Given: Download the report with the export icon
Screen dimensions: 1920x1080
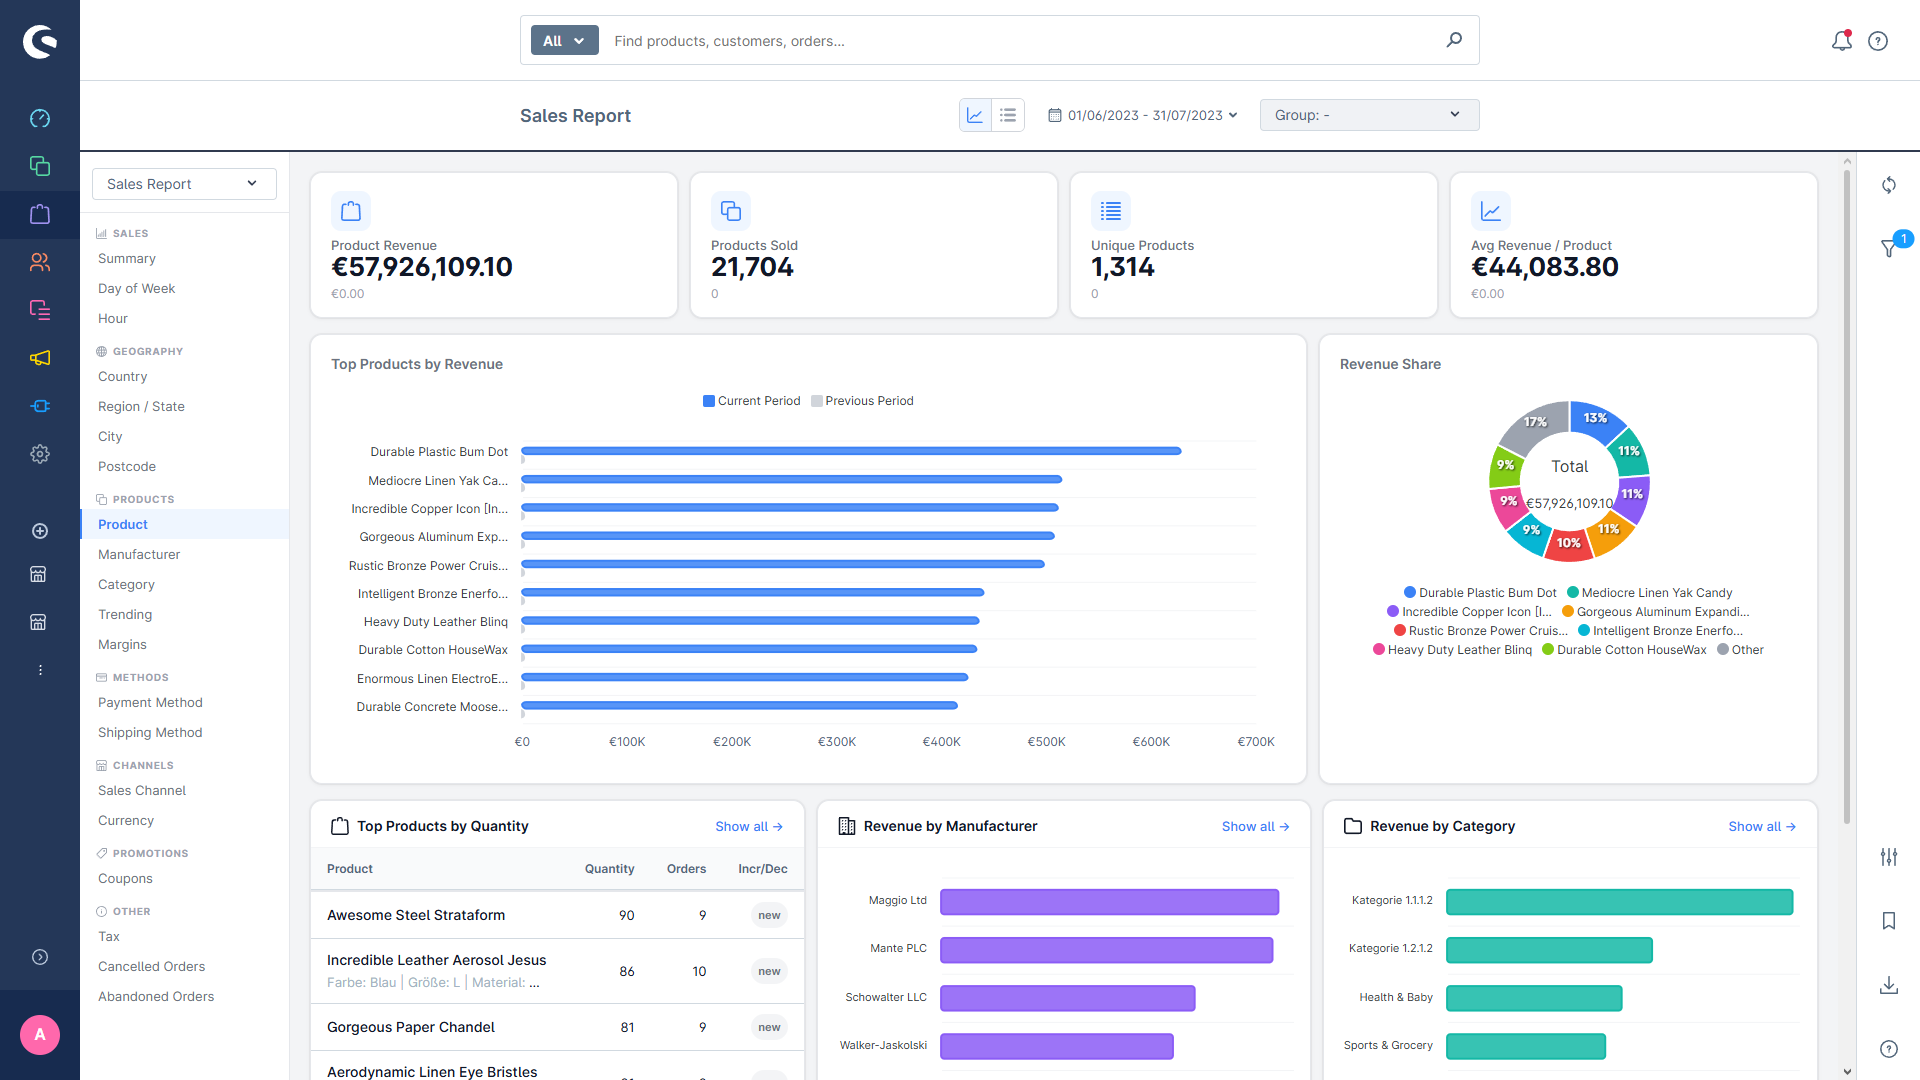Looking at the screenshot, I should click(1889, 985).
